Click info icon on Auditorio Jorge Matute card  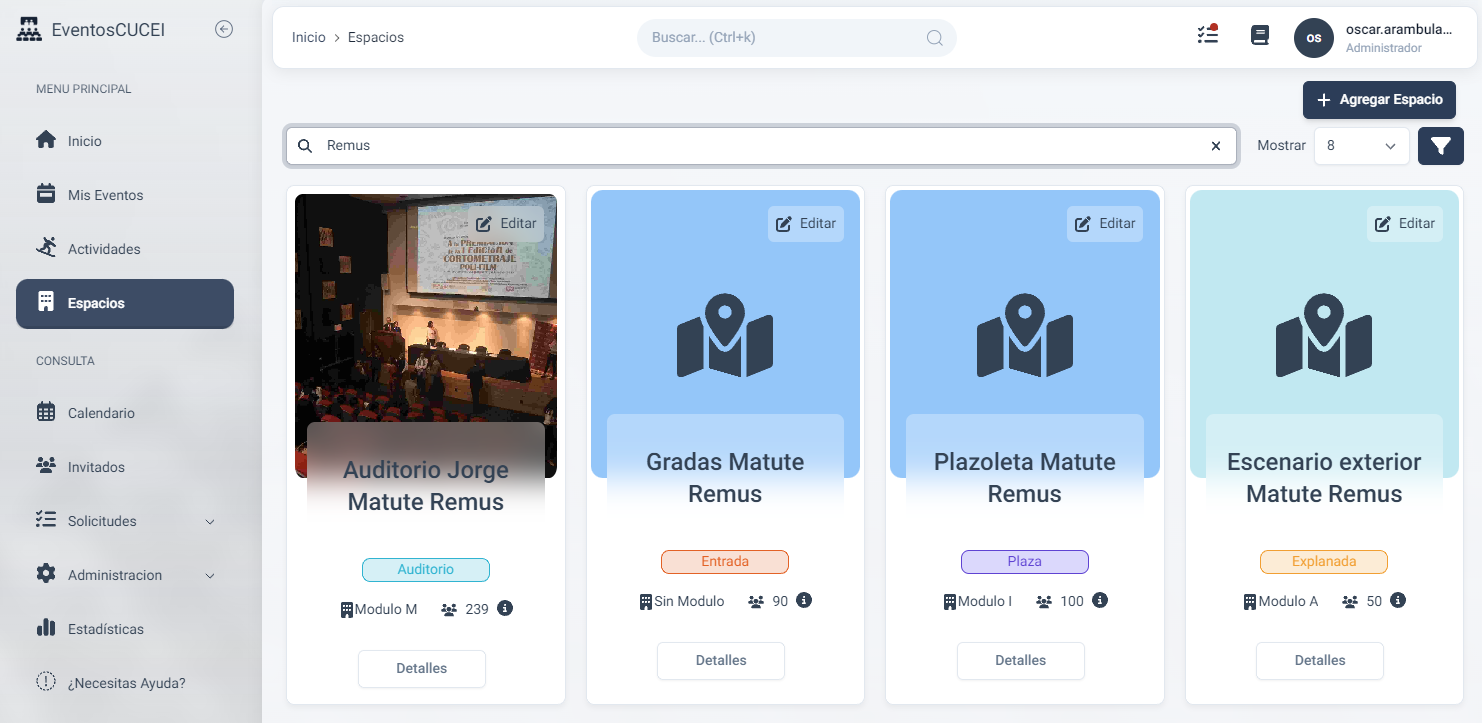point(505,608)
